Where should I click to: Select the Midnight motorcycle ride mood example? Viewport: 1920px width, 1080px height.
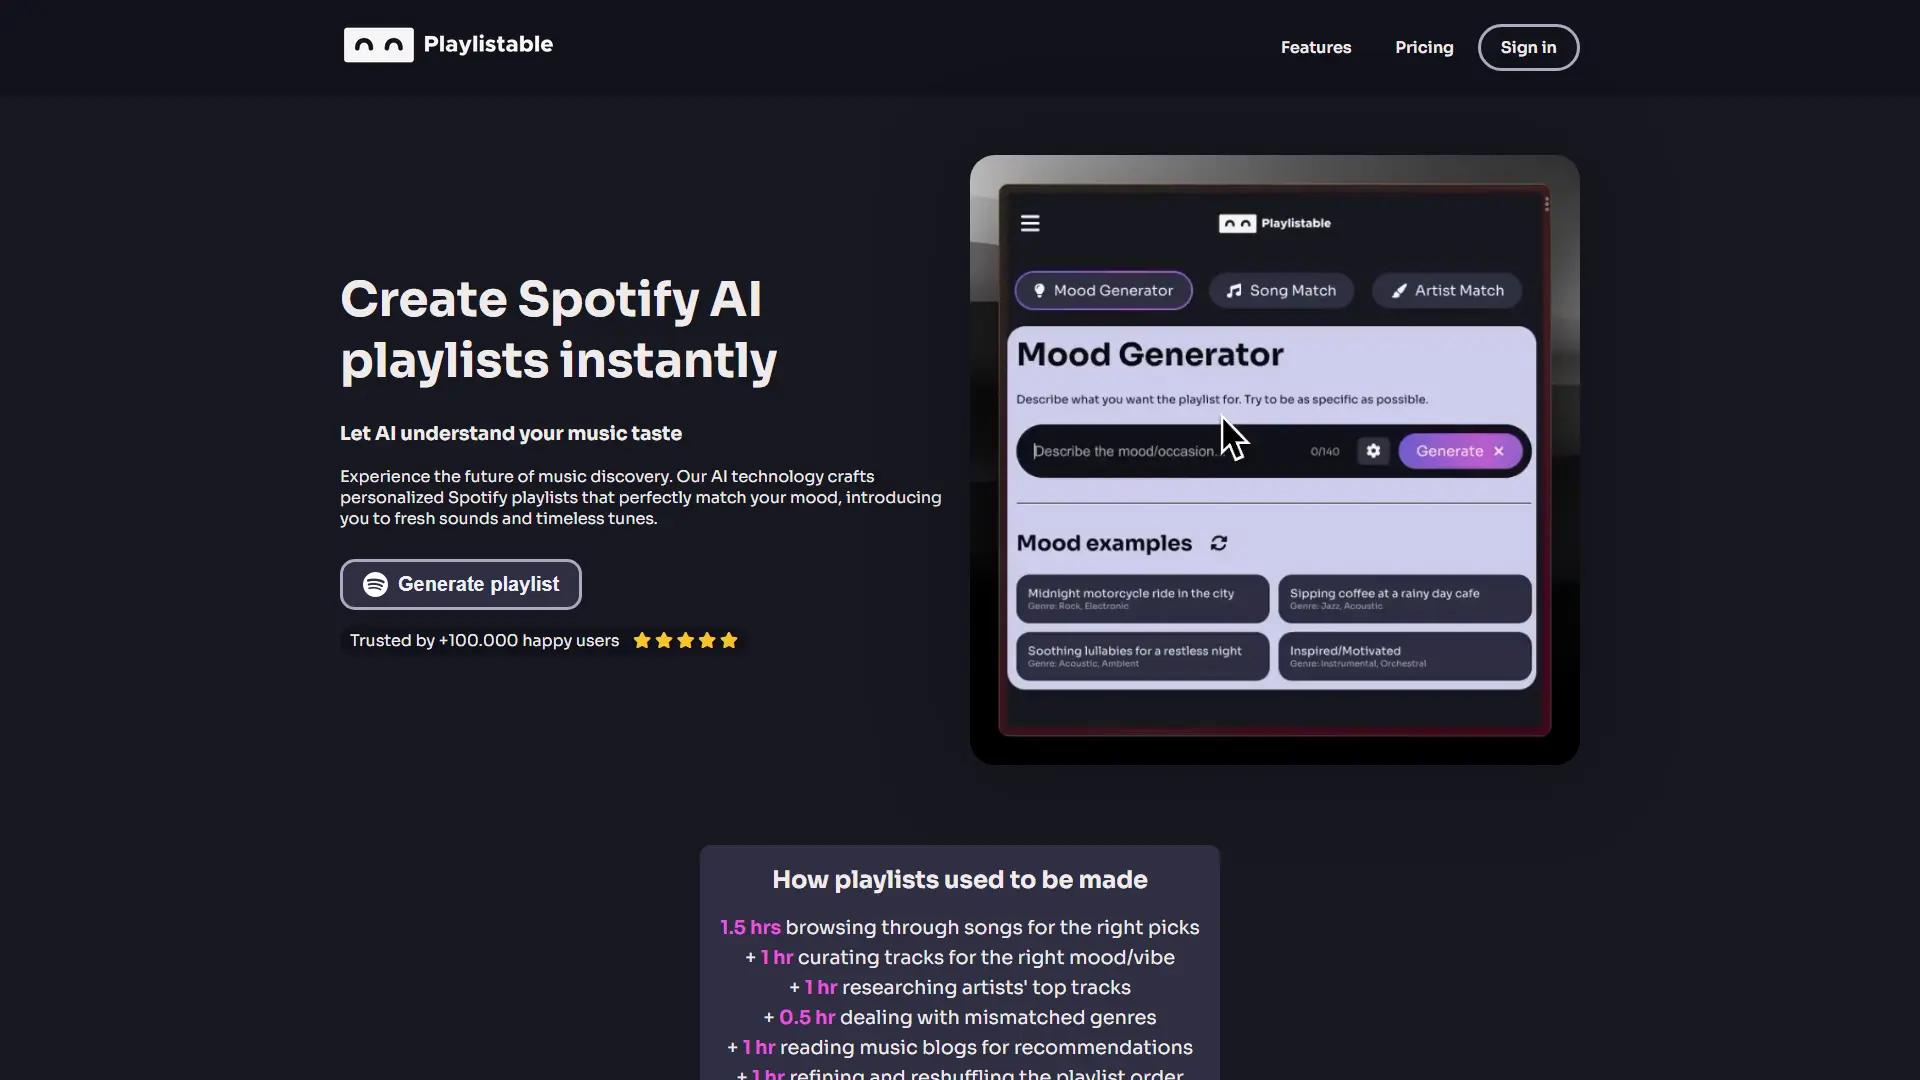point(1141,598)
